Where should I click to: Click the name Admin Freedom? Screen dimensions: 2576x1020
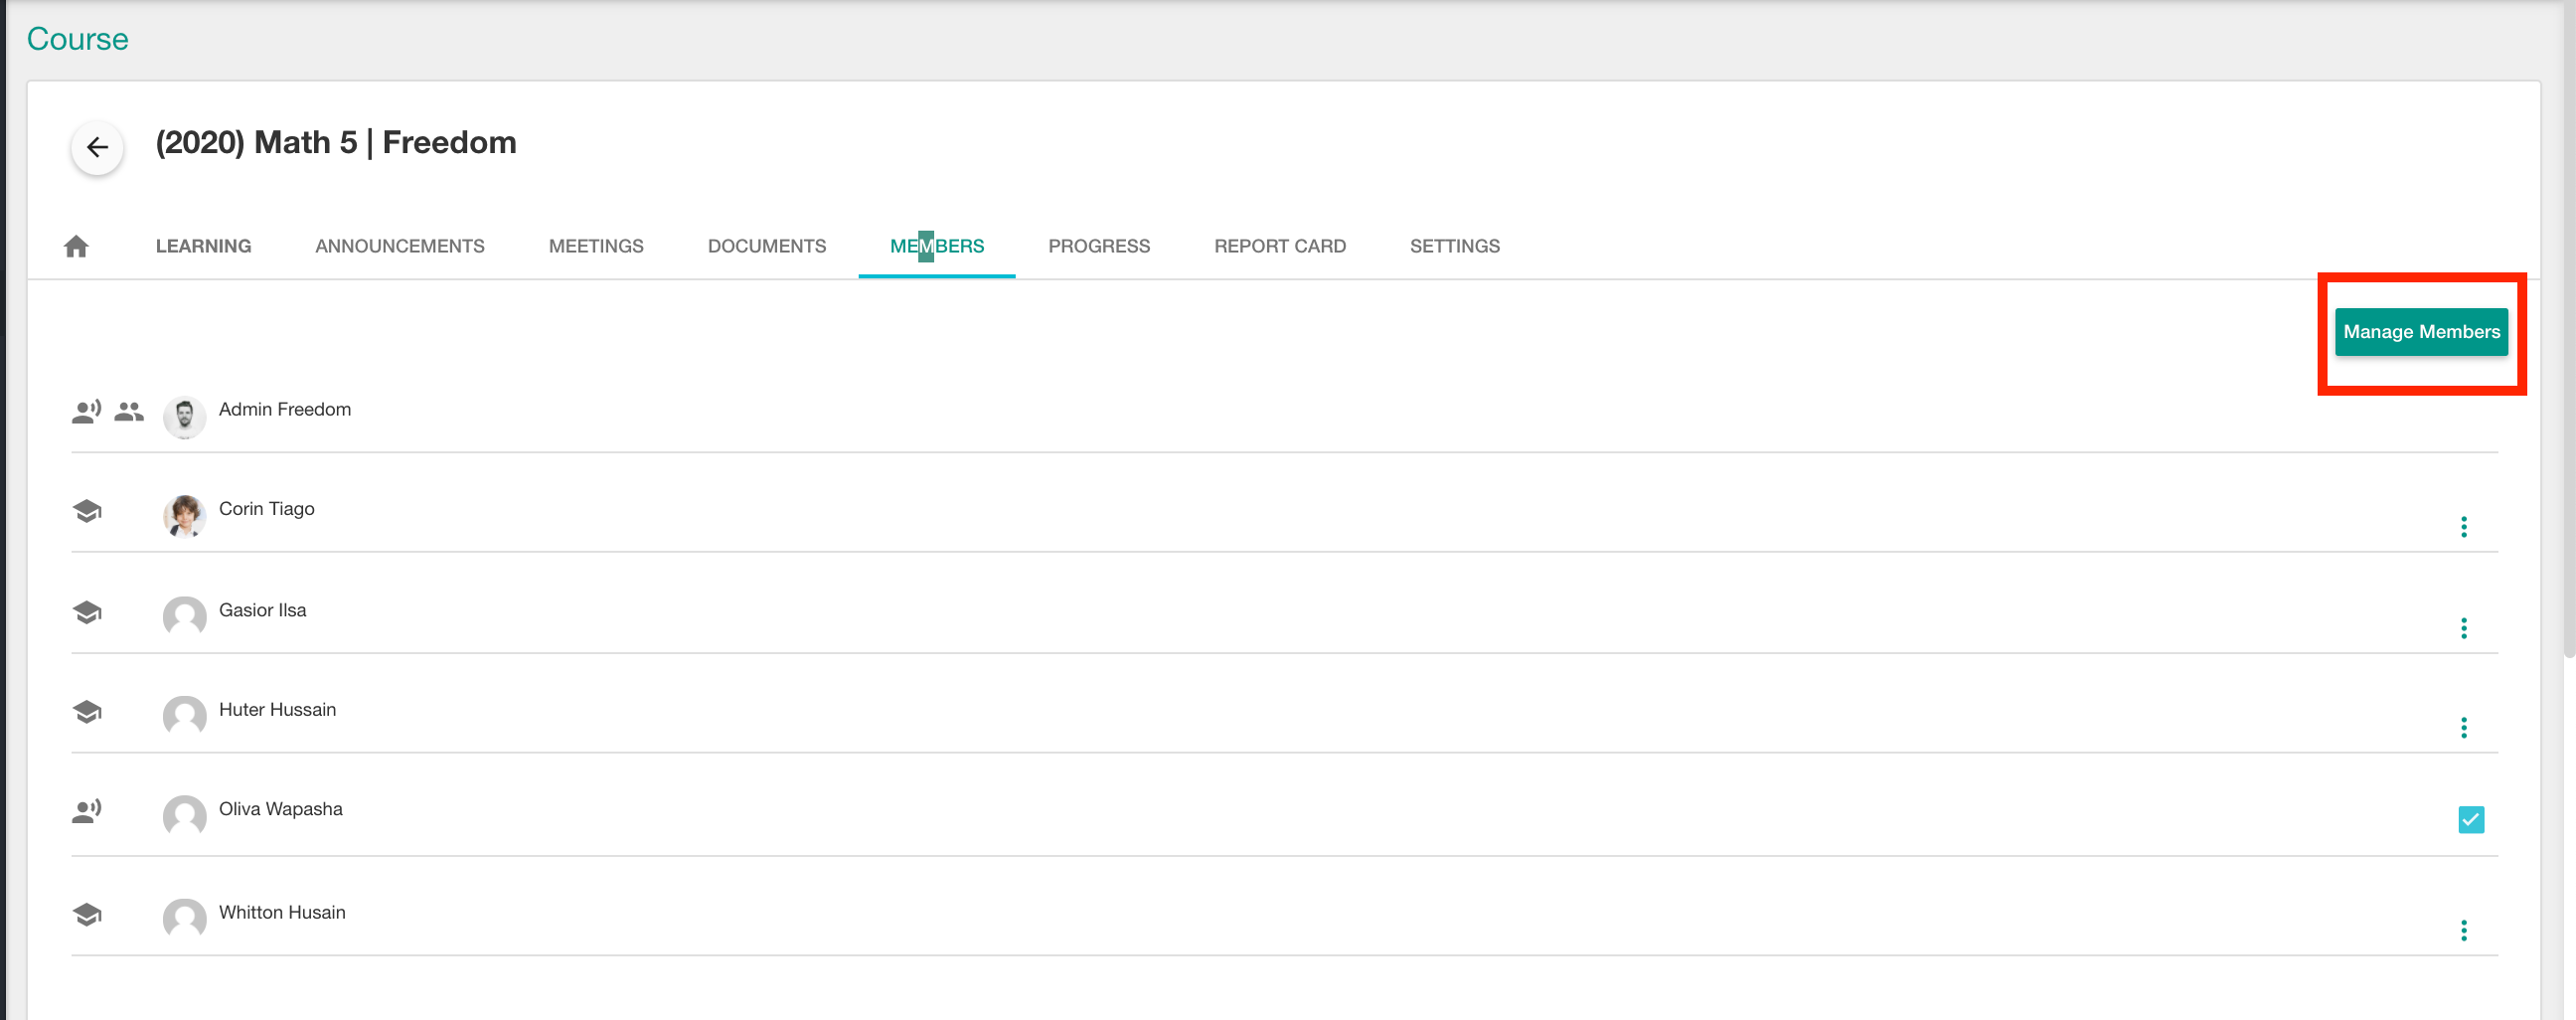[285, 409]
